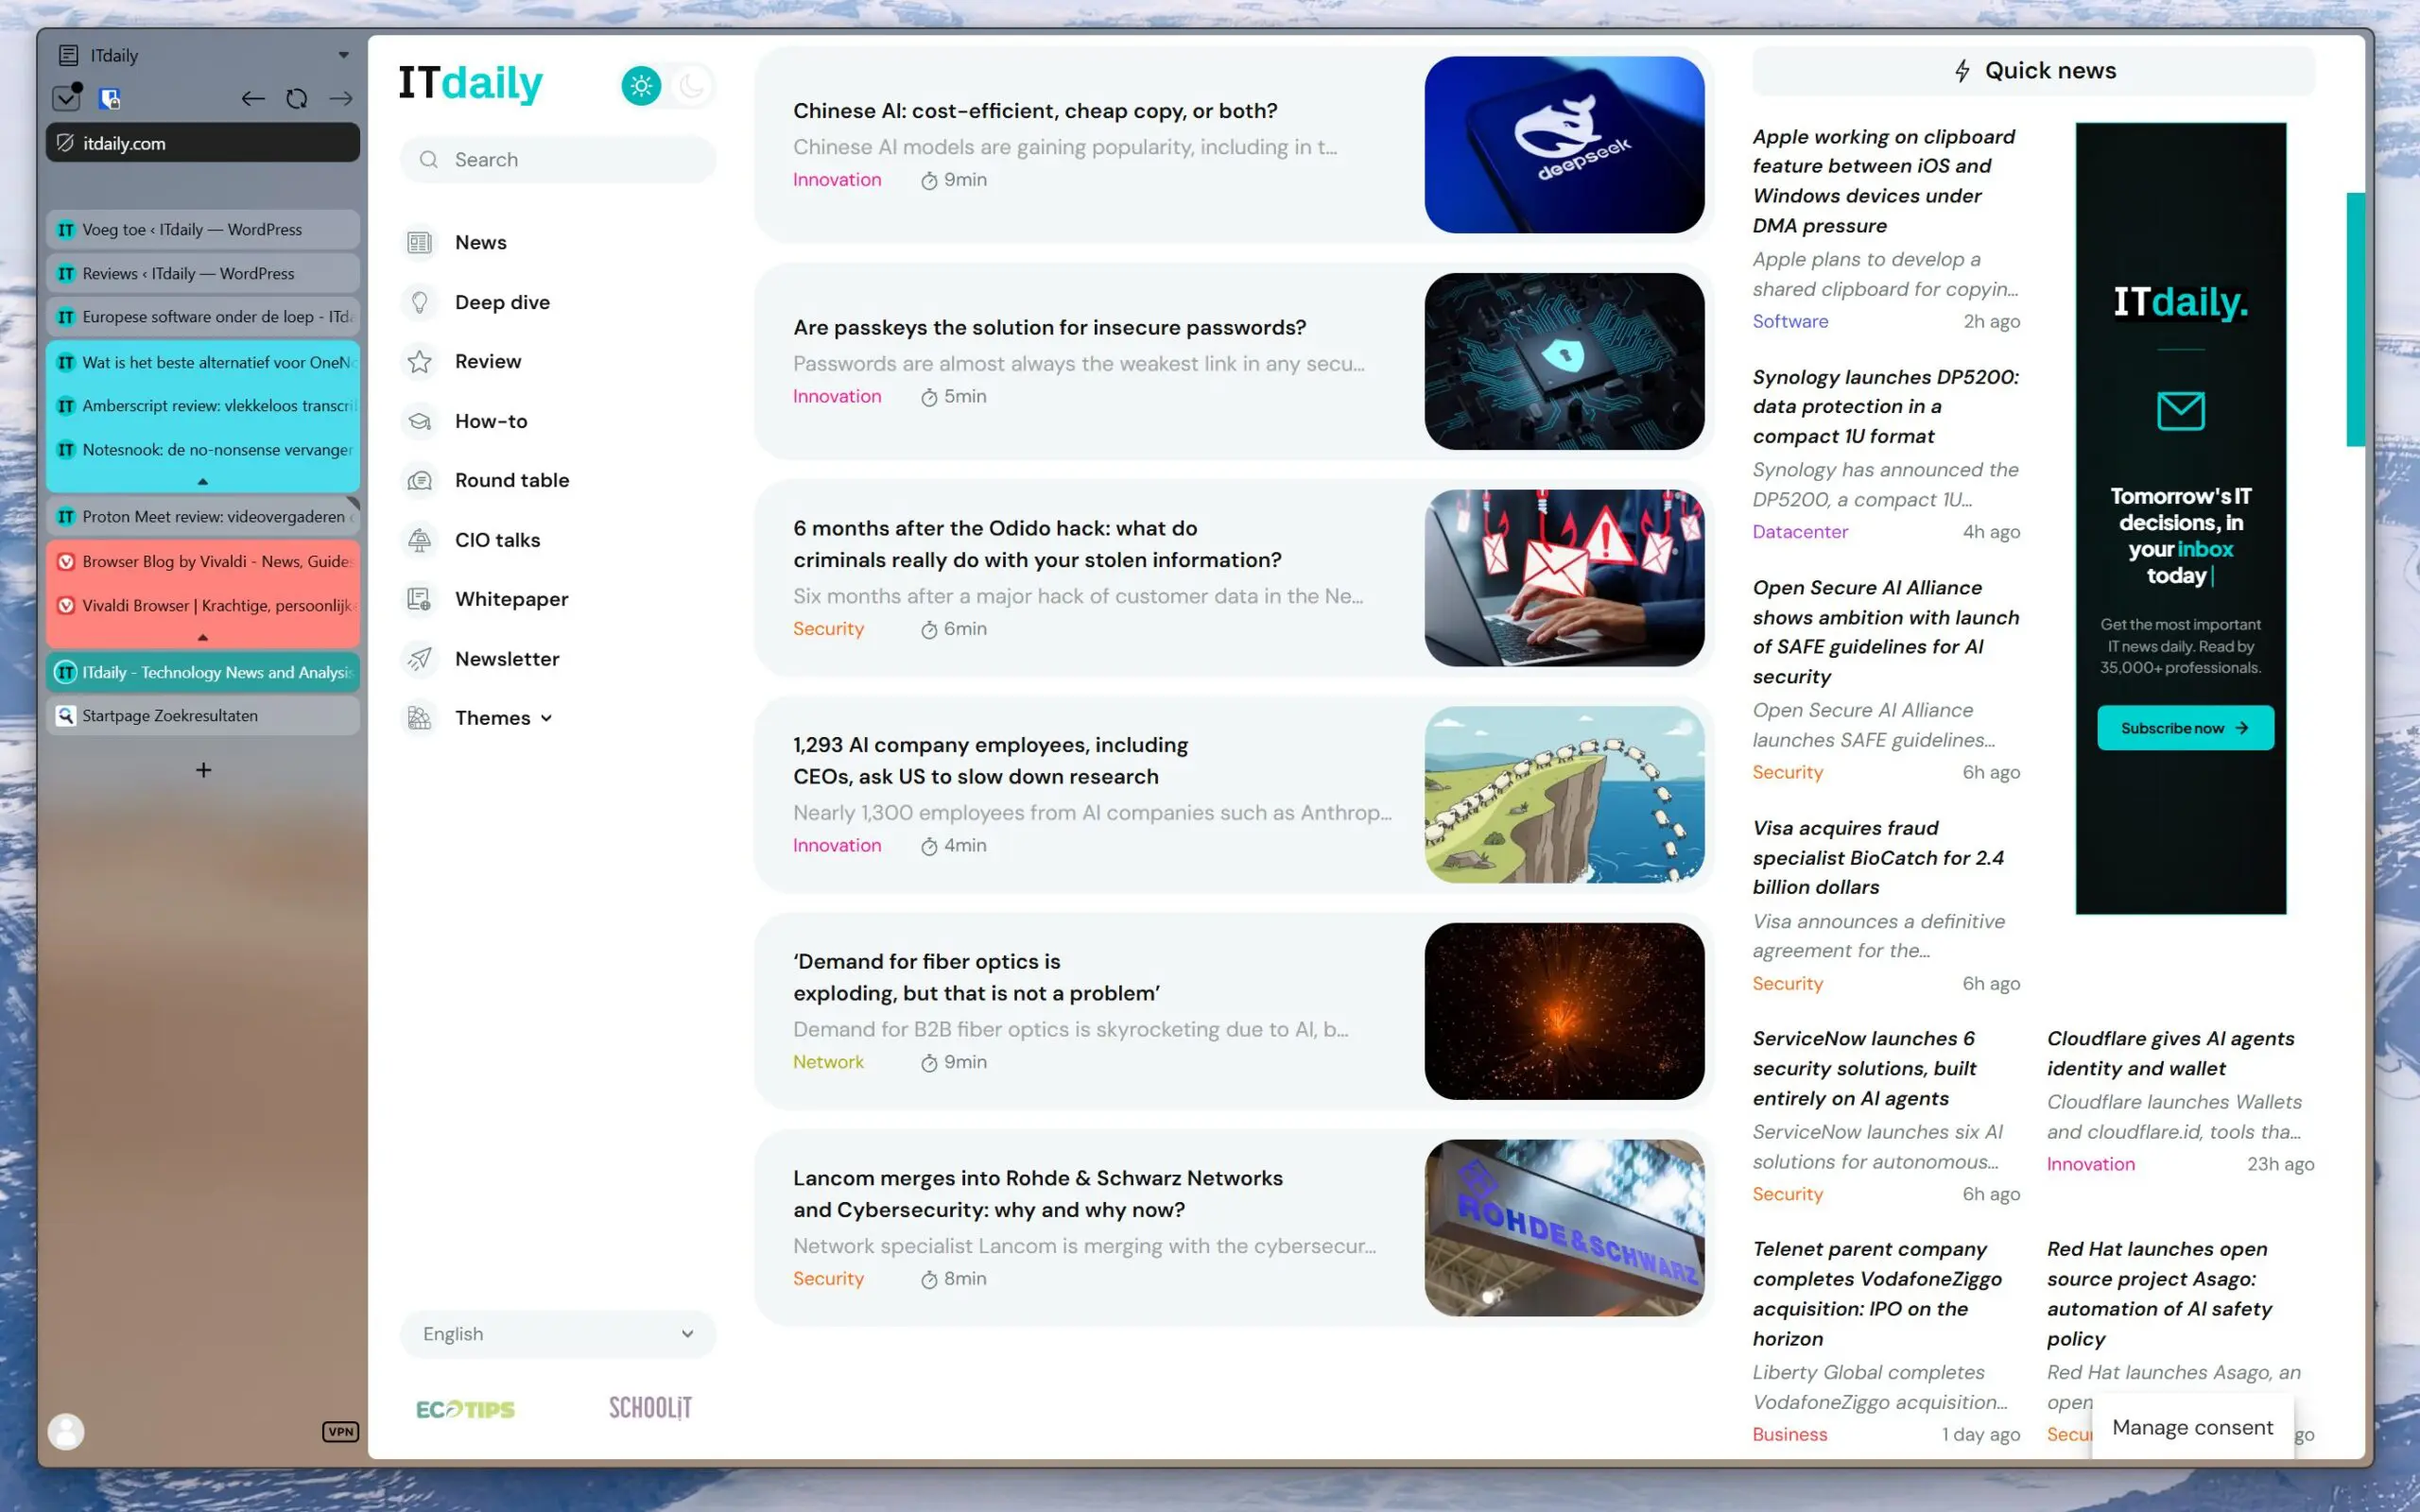This screenshot has width=2420, height=1512.
Task: Click the envelope icon in newsletter ad
Action: [x=2180, y=411]
